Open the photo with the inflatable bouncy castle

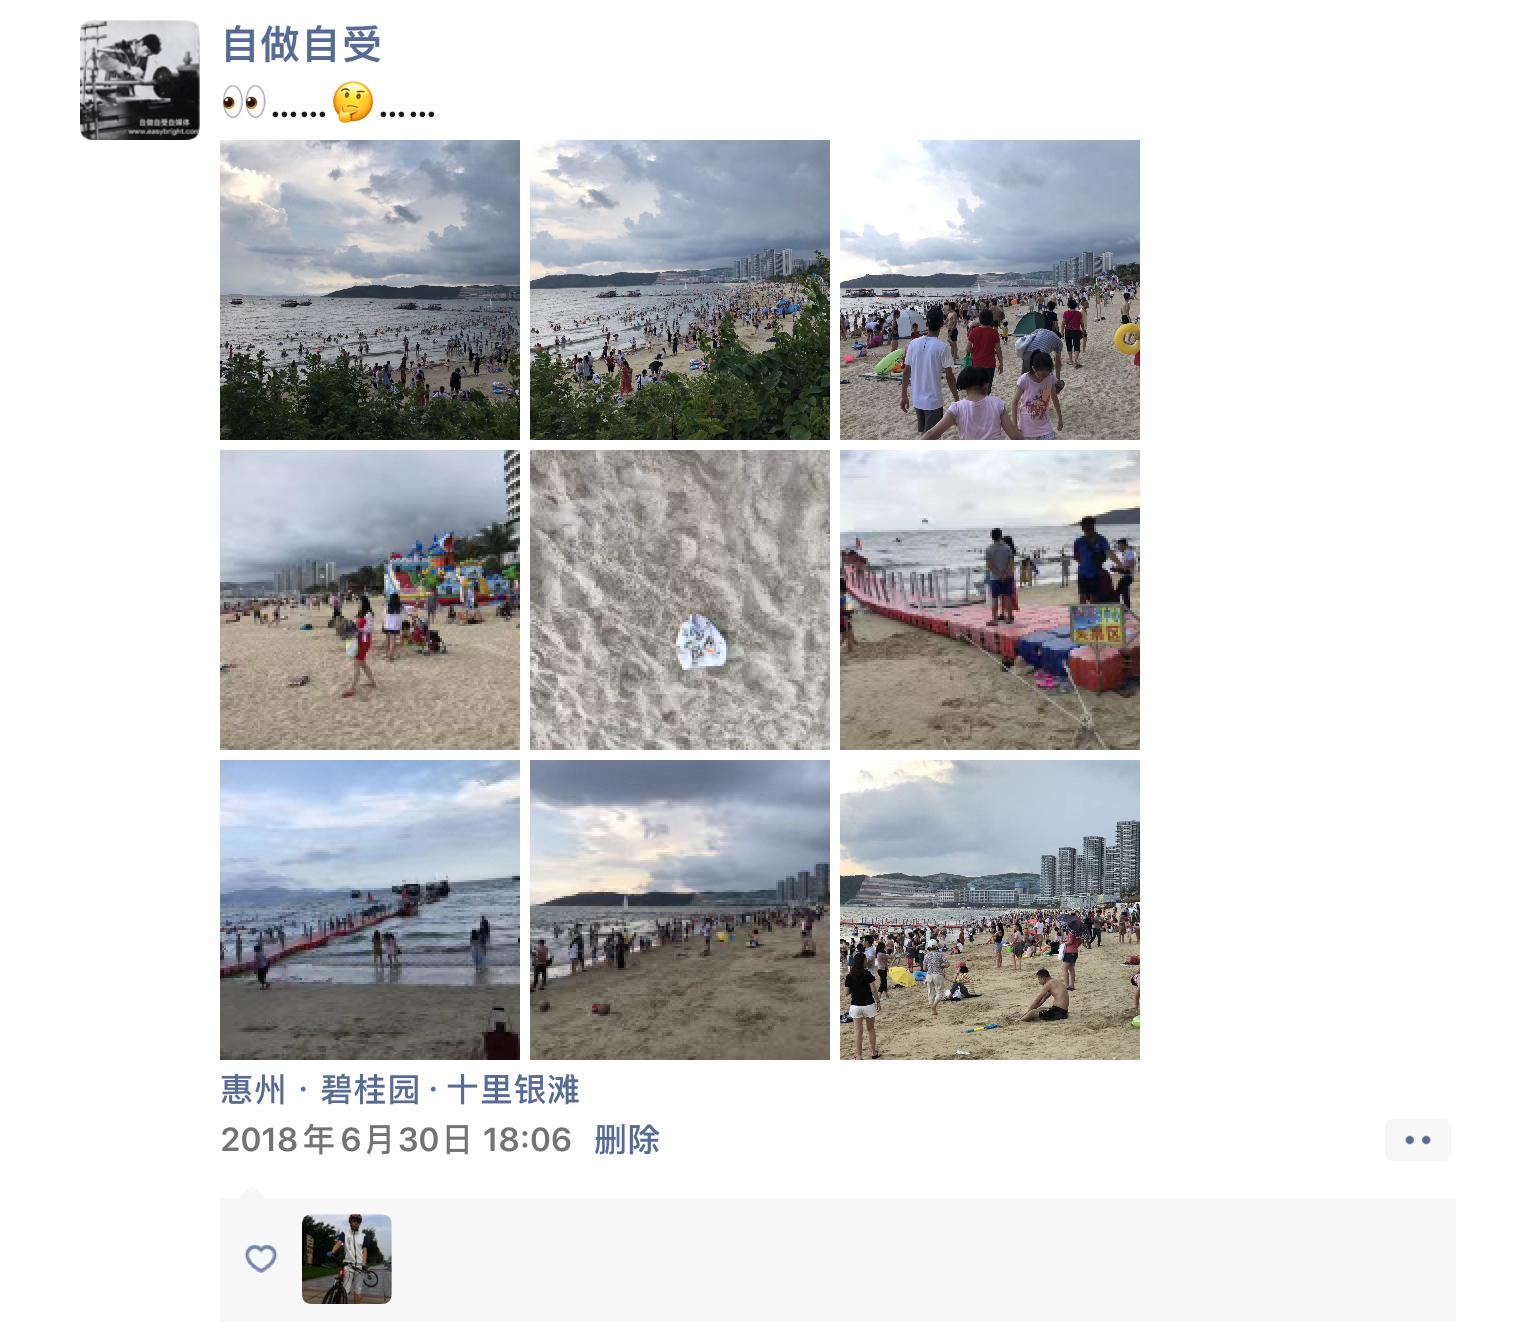pyautogui.click(x=370, y=600)
